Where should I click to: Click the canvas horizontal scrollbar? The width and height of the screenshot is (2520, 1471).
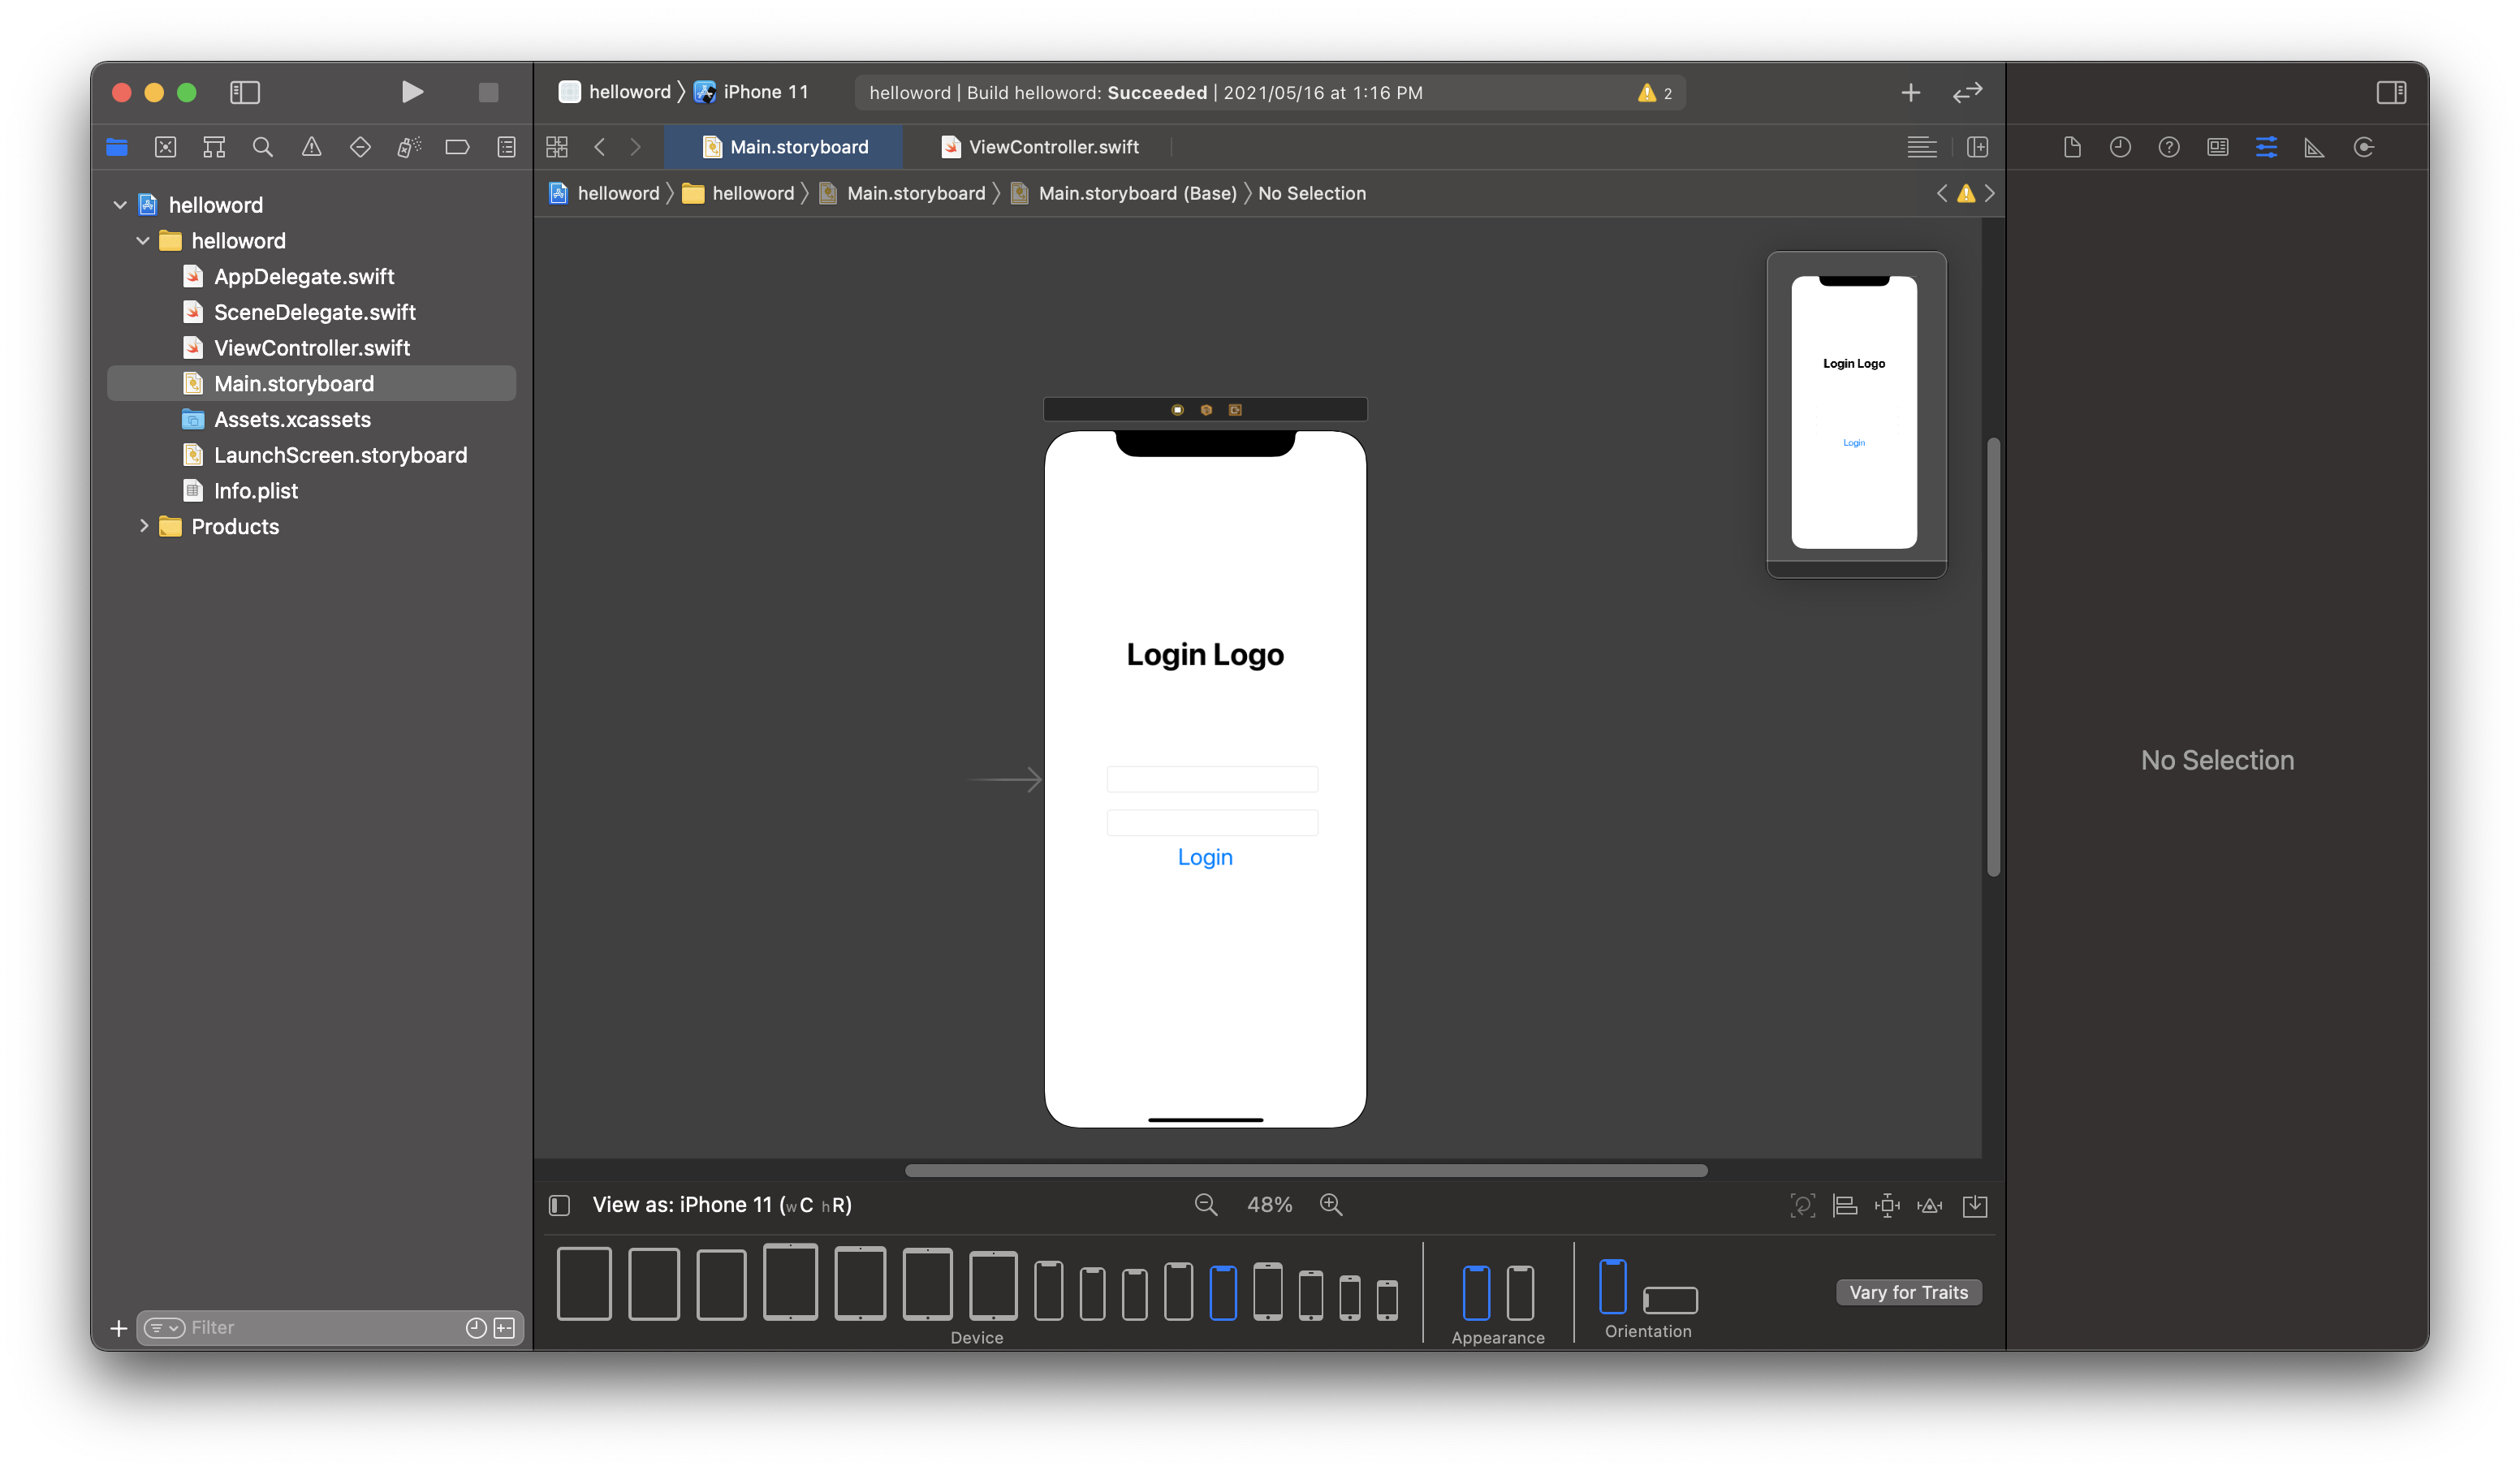(1305, 1170)
